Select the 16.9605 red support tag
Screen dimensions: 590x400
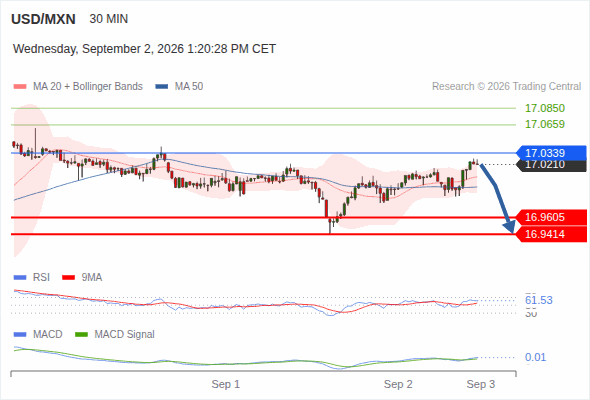point(551,217)
